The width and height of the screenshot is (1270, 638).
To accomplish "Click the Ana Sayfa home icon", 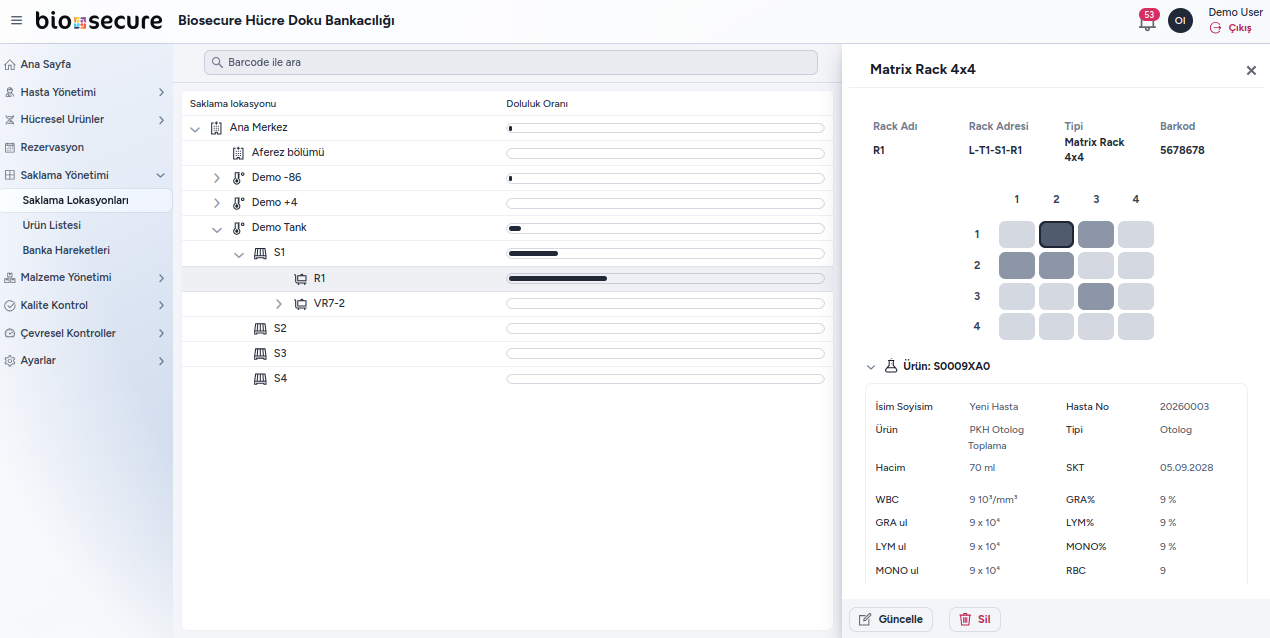I will point(10,65).
